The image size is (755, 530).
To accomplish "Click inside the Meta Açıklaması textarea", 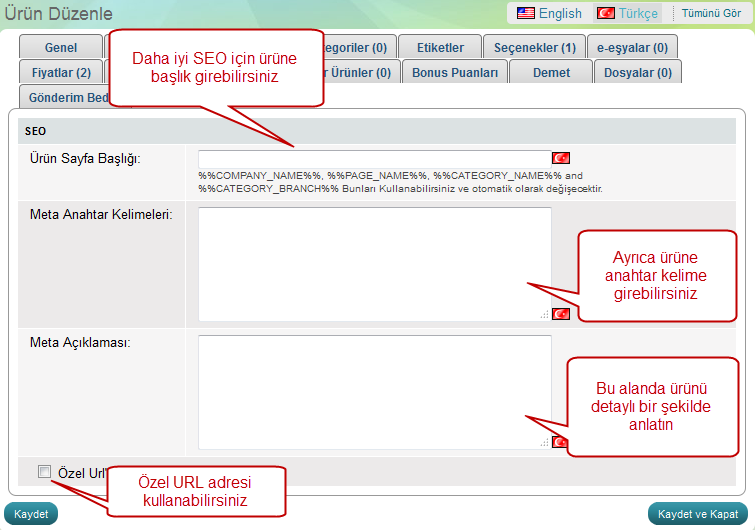I will tap(374, 391).
